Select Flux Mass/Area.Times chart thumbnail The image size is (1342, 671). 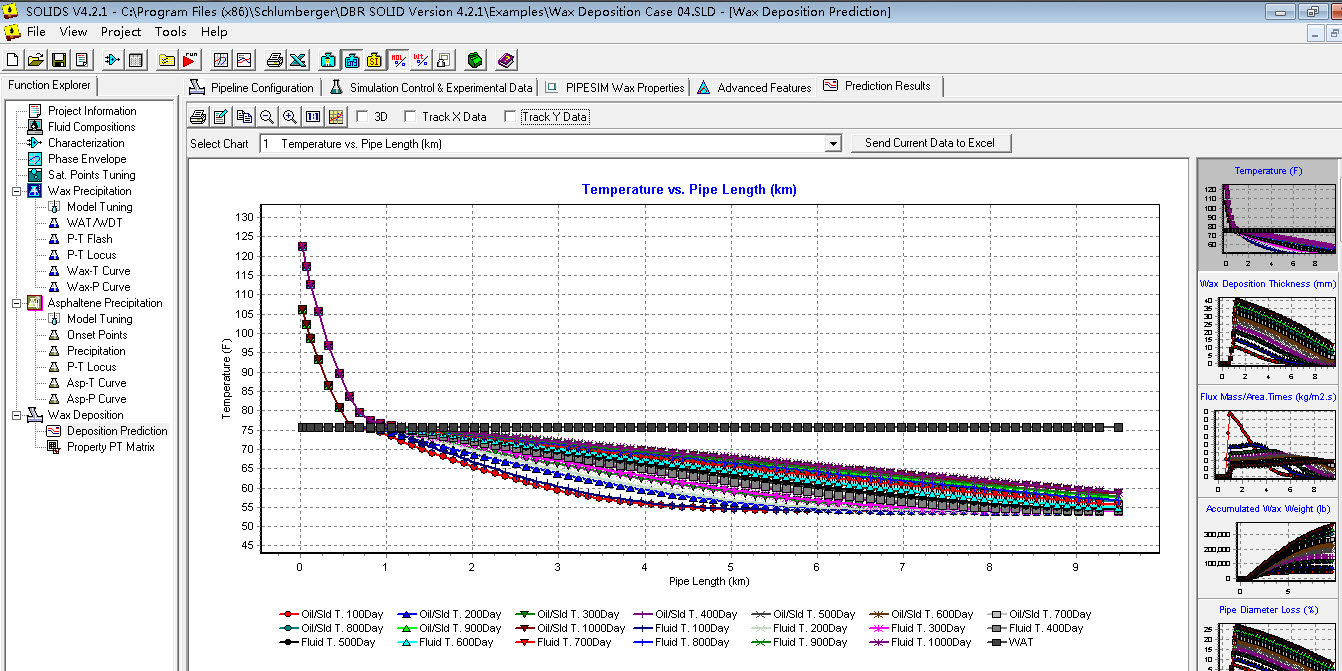coord(1268,439)
